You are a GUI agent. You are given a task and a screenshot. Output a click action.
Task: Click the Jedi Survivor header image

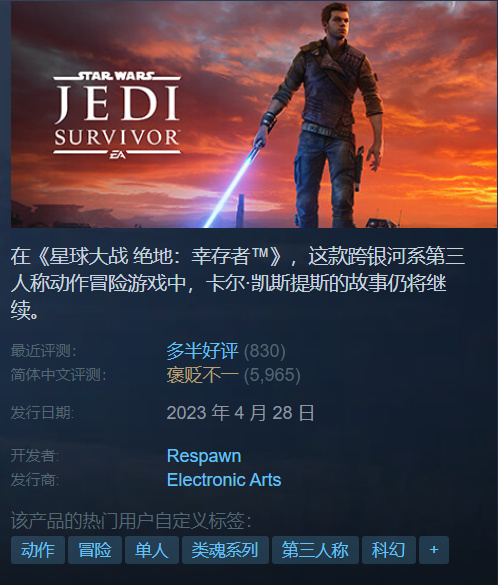tap(254, 114)
